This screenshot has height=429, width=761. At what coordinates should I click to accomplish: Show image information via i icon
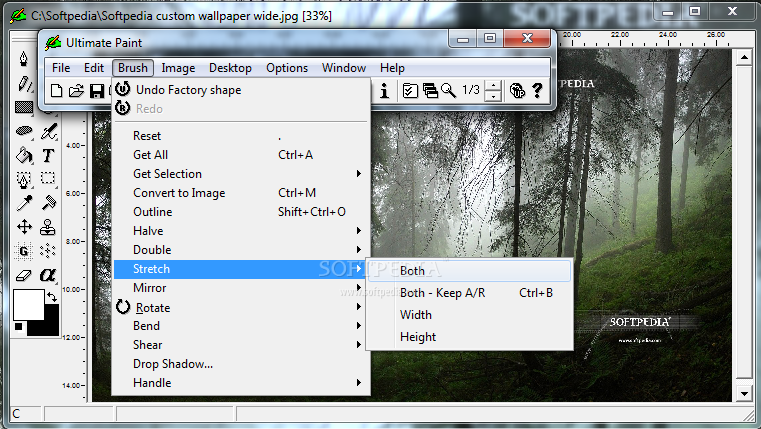[384, 91]
